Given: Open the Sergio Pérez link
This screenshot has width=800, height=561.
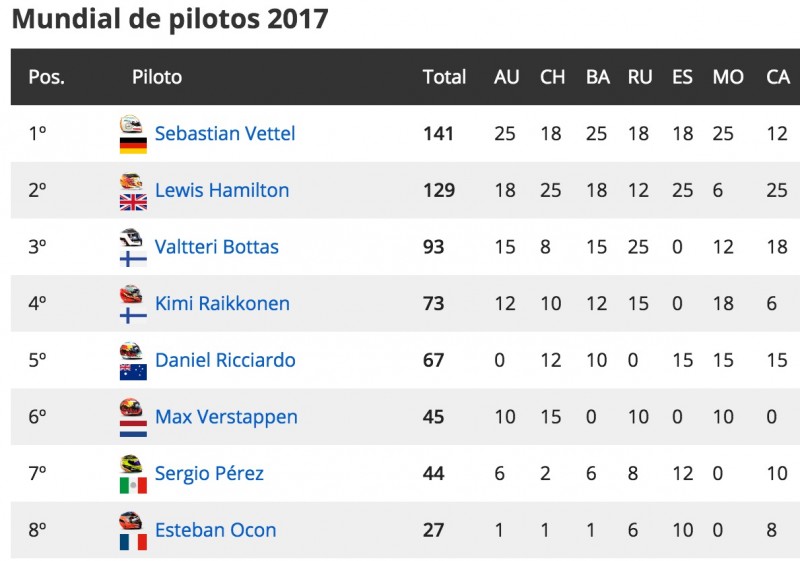Looking at the screenshot, I should click(209, 474).
